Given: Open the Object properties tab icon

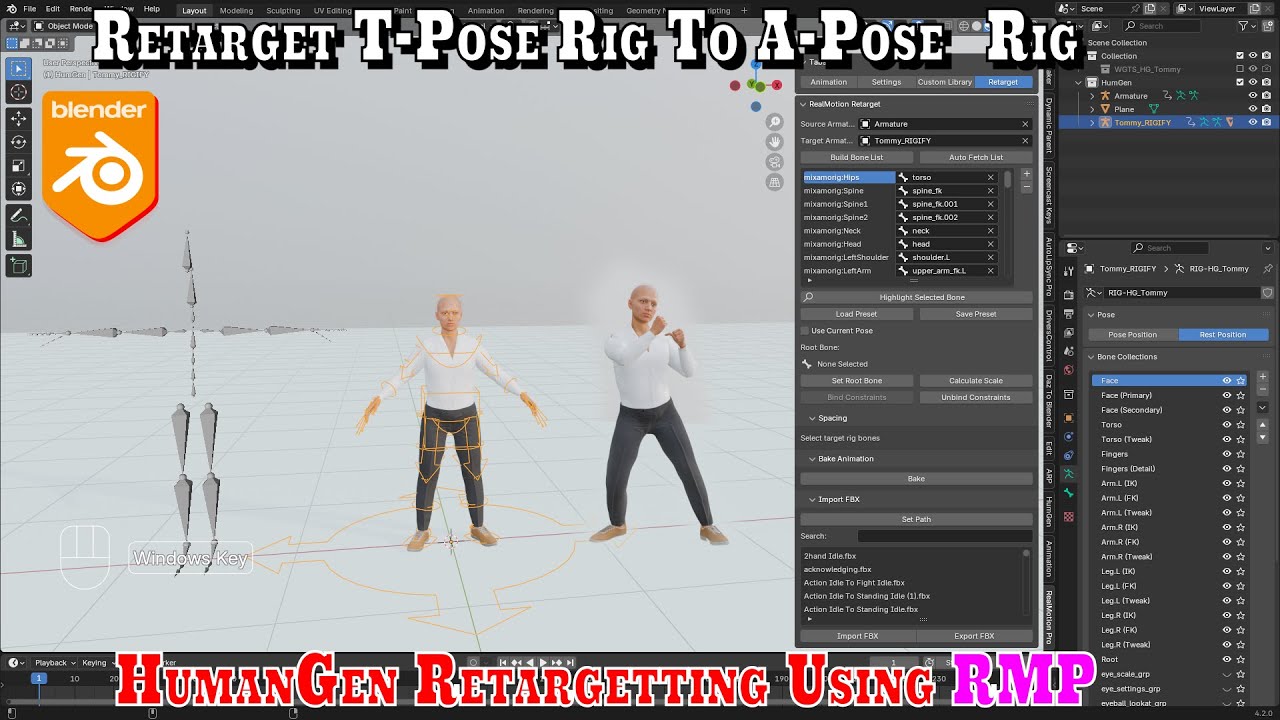Looking at the screenshot, I should click(x=1069, y=417).
